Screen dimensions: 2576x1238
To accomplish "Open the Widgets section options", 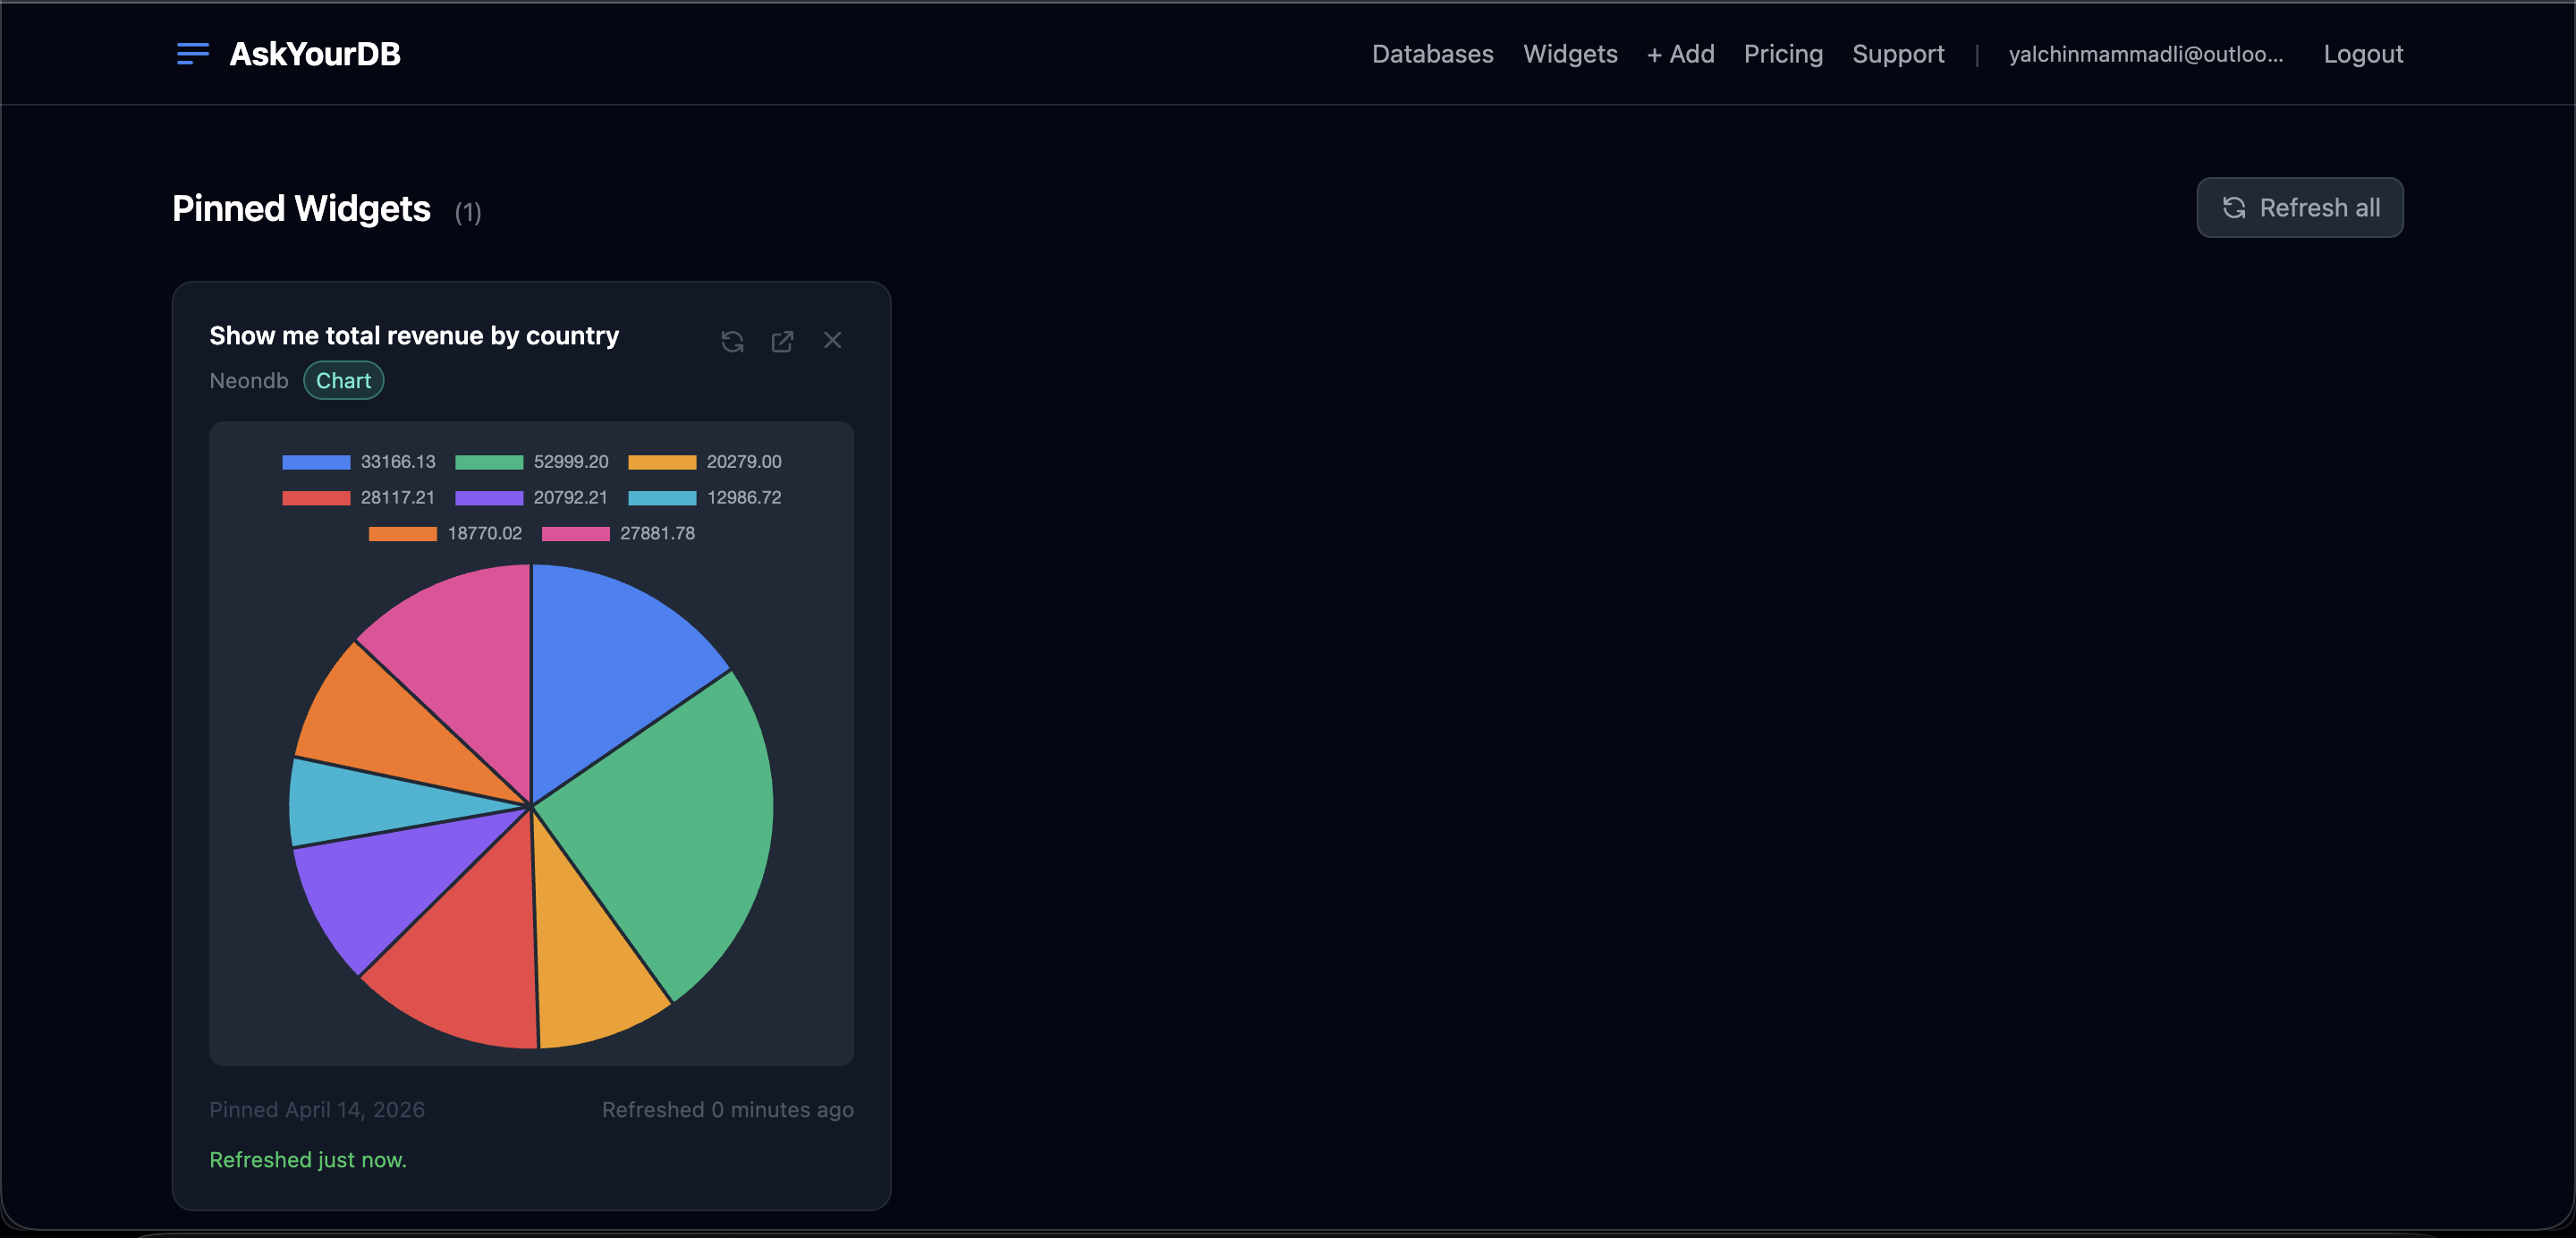I will [1570, 54].
